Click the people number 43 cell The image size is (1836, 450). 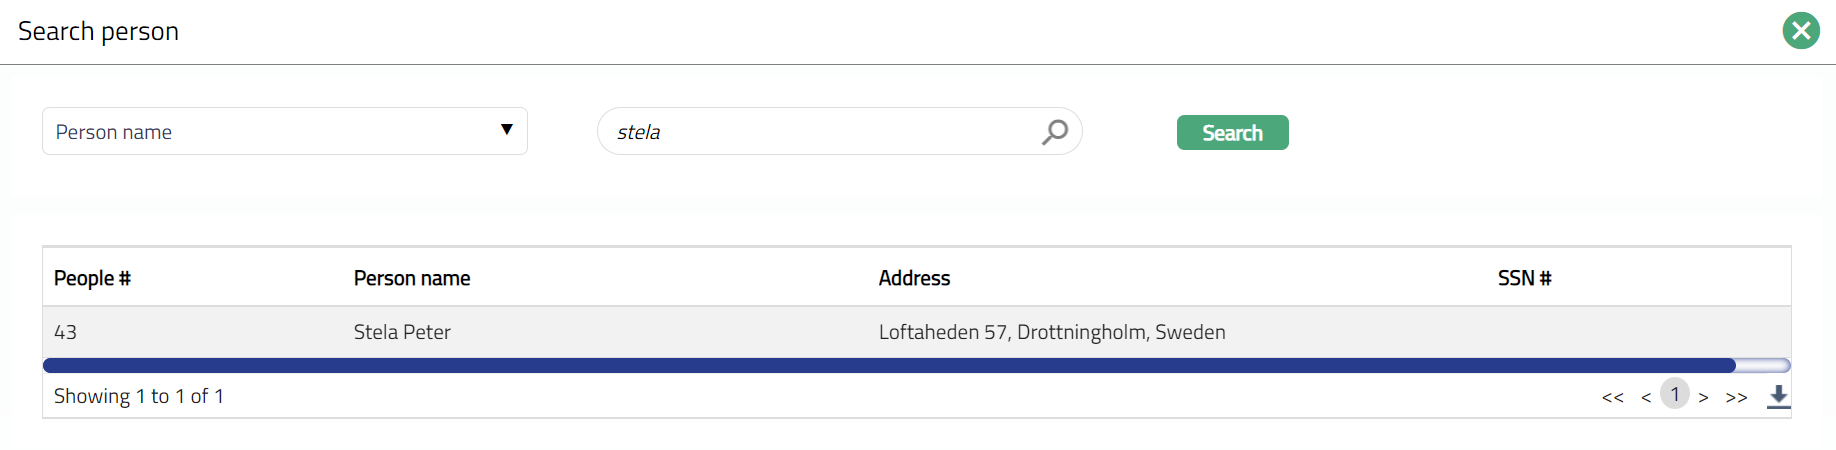66,332
